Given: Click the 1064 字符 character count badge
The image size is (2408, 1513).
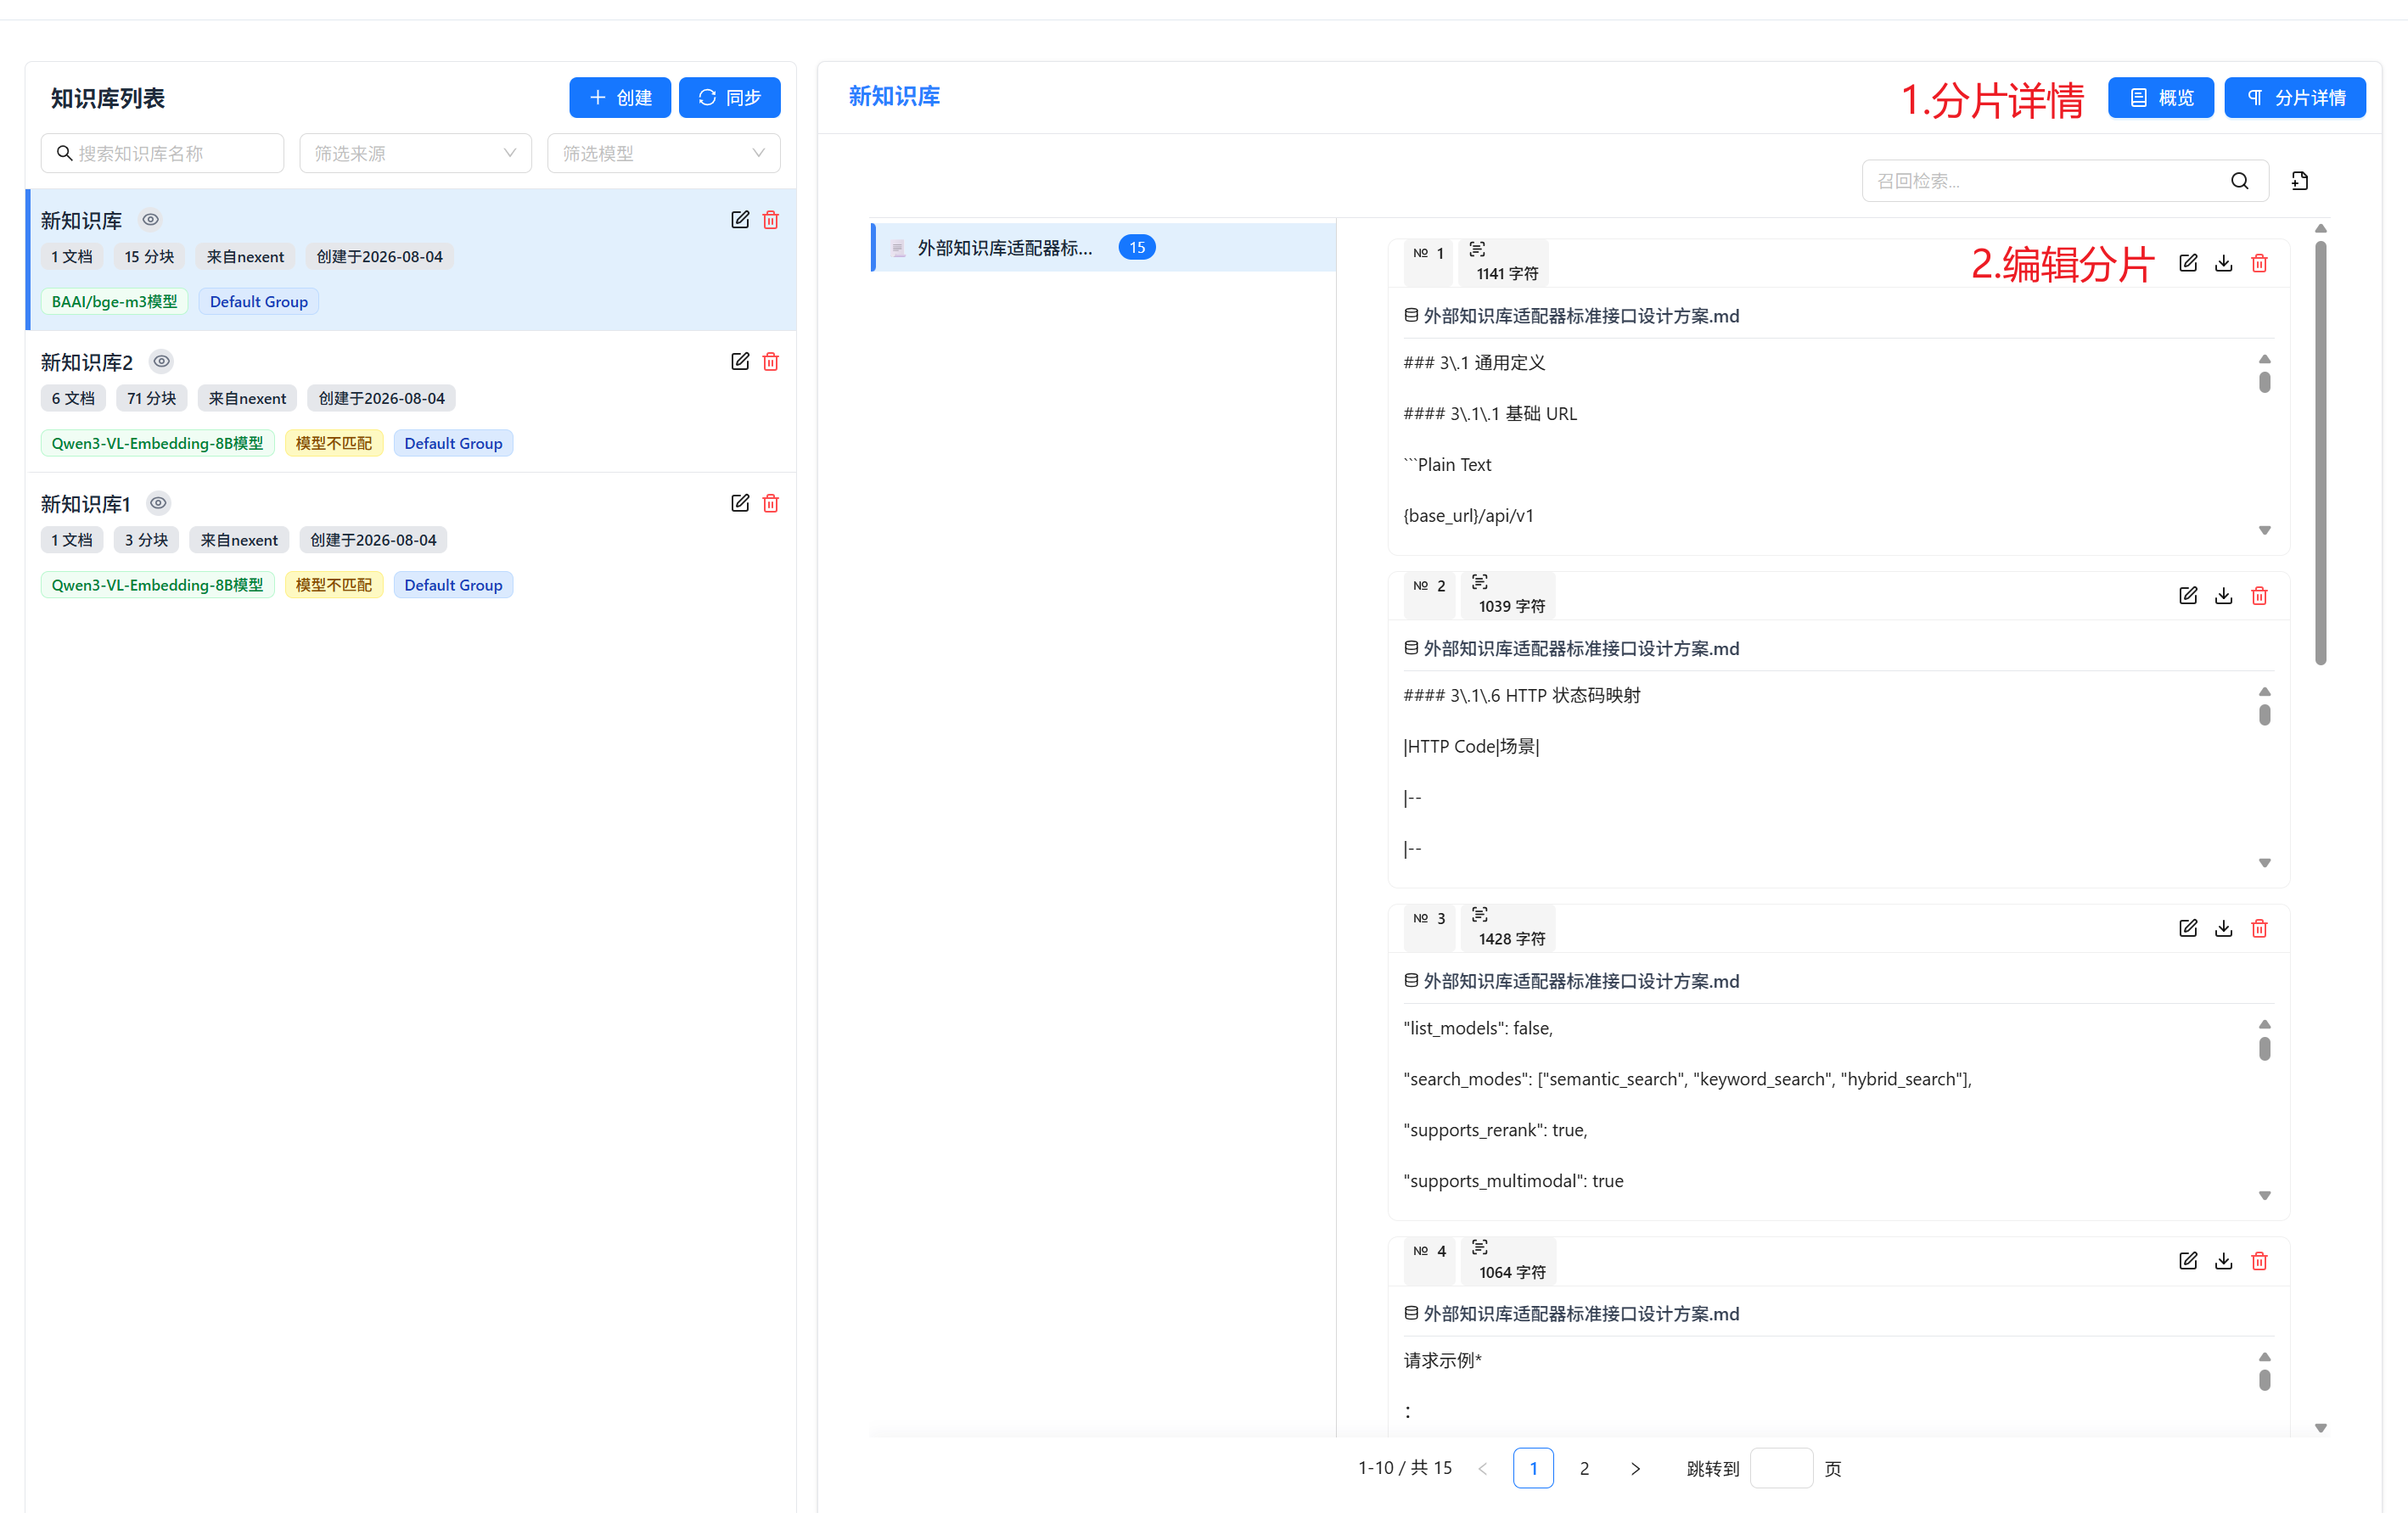Looking at the screenshot, I should tap(1508, 1262).
